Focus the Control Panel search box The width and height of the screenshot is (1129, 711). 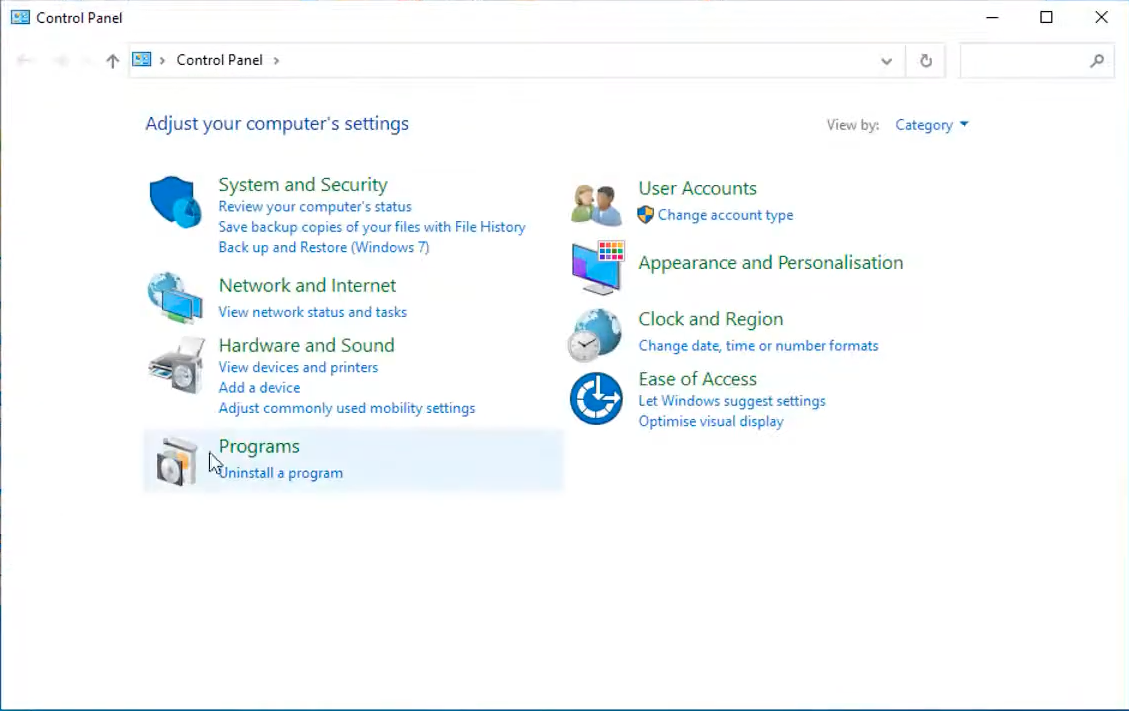(x=1025, y=61)
